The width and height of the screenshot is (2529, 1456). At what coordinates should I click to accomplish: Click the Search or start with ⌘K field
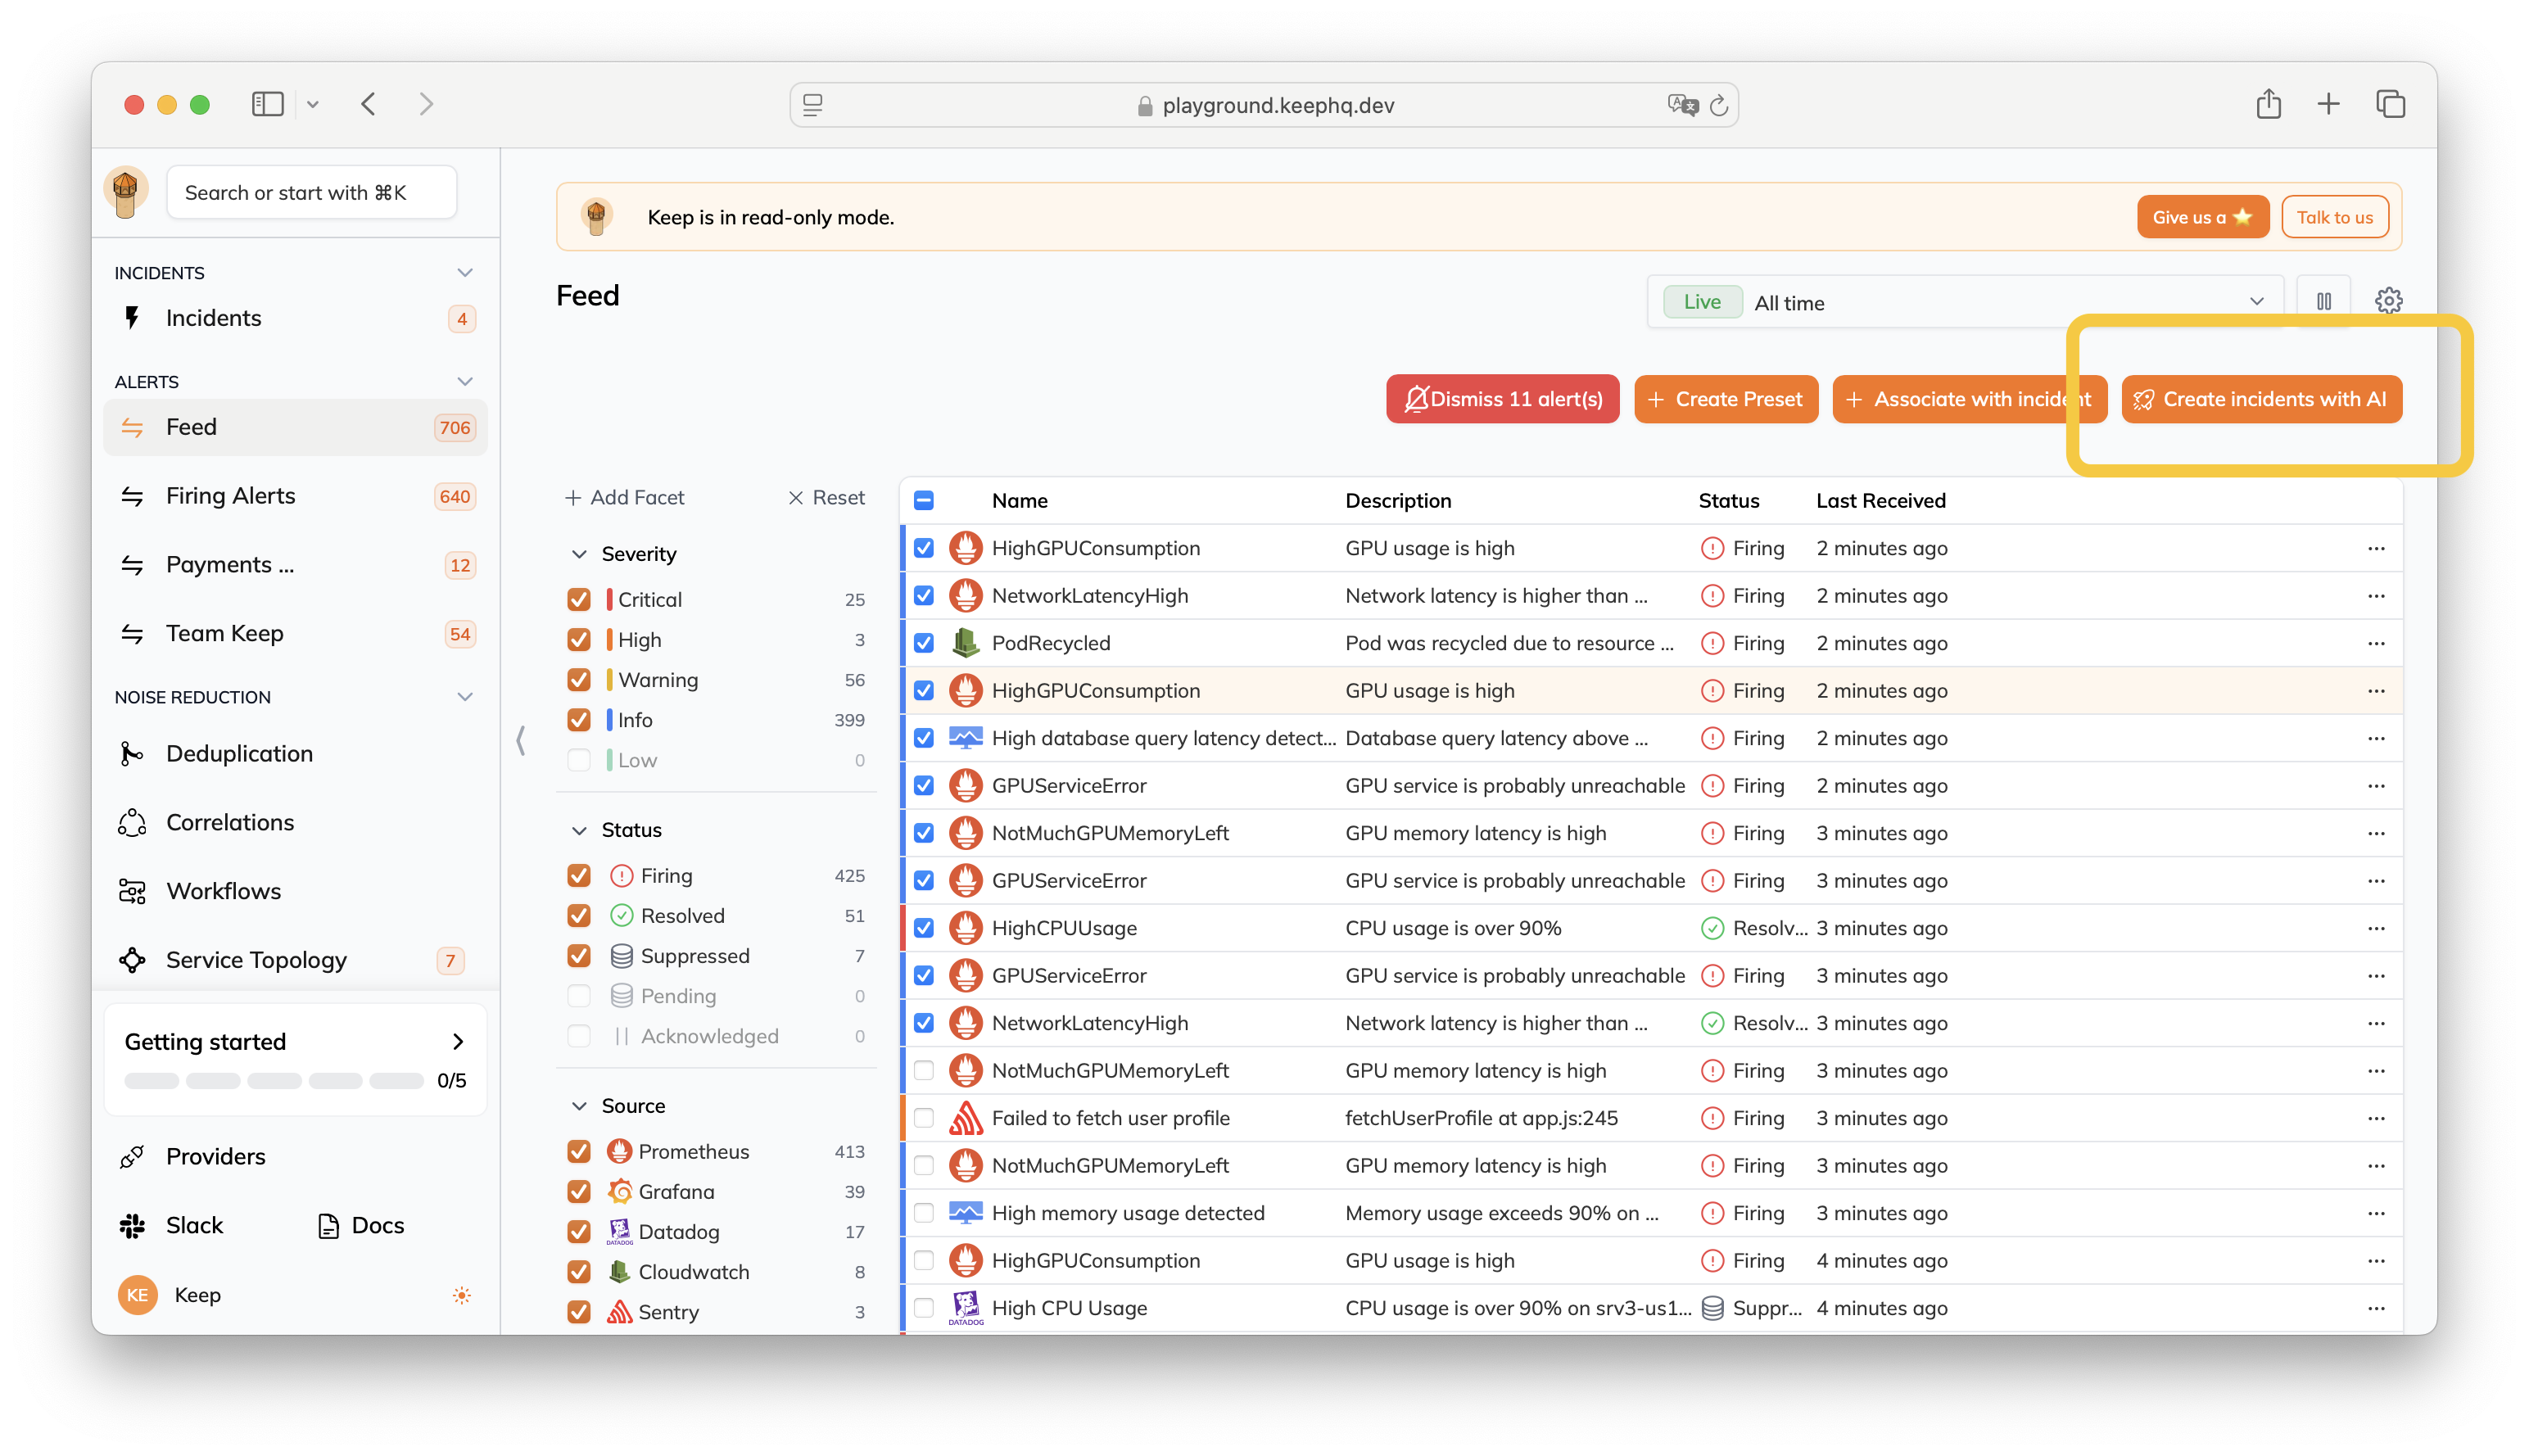coord(311,192)
